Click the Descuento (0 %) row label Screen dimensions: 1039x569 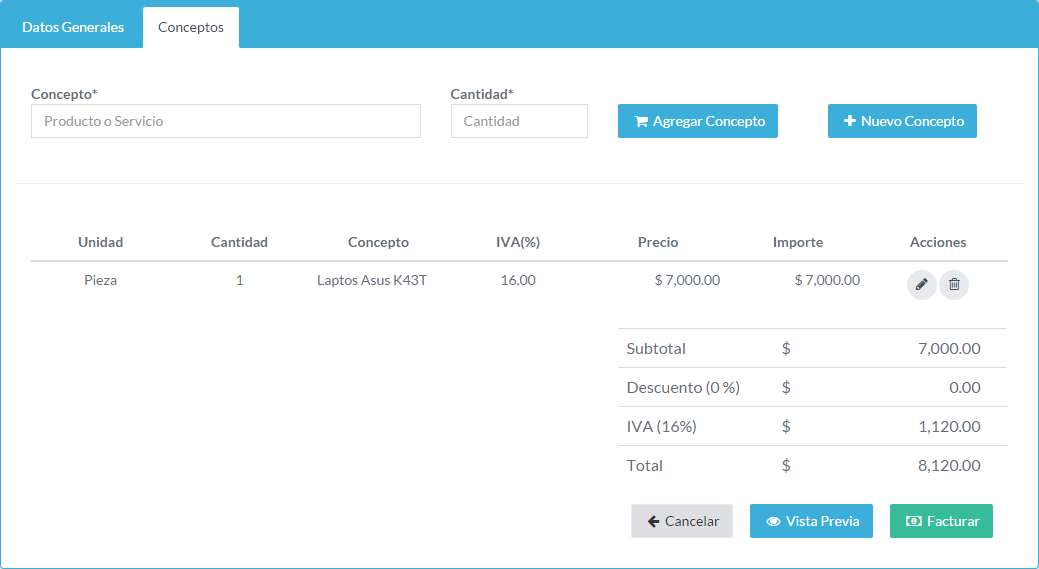tap(683, 387)
